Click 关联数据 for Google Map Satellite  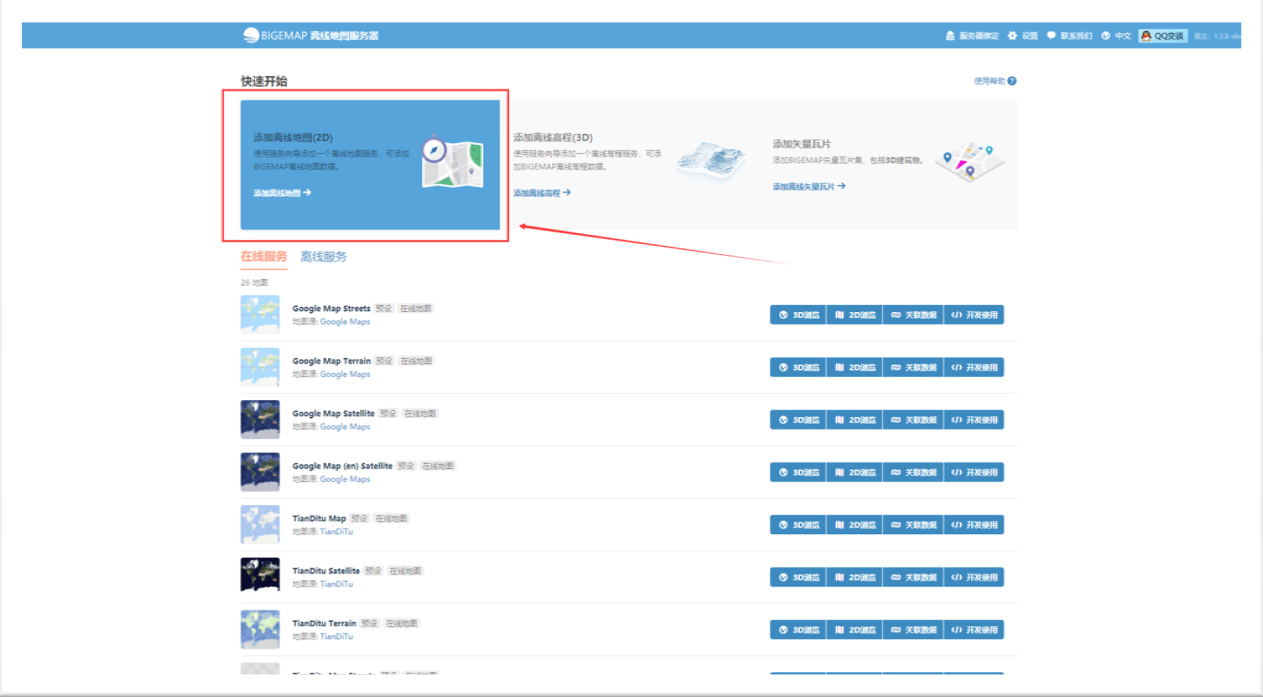[913, 420]
